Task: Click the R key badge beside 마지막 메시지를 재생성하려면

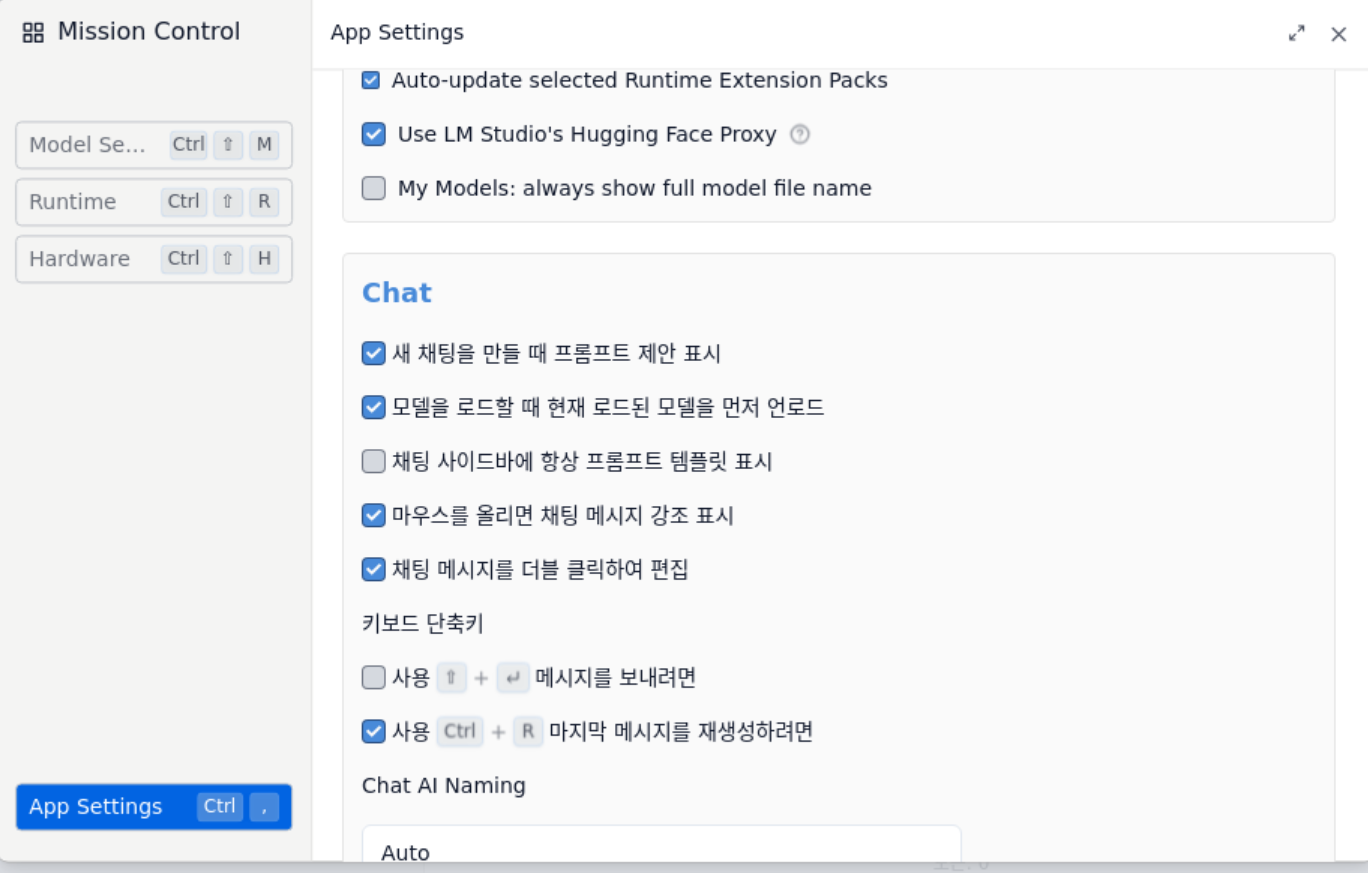Action: point(528,731)
